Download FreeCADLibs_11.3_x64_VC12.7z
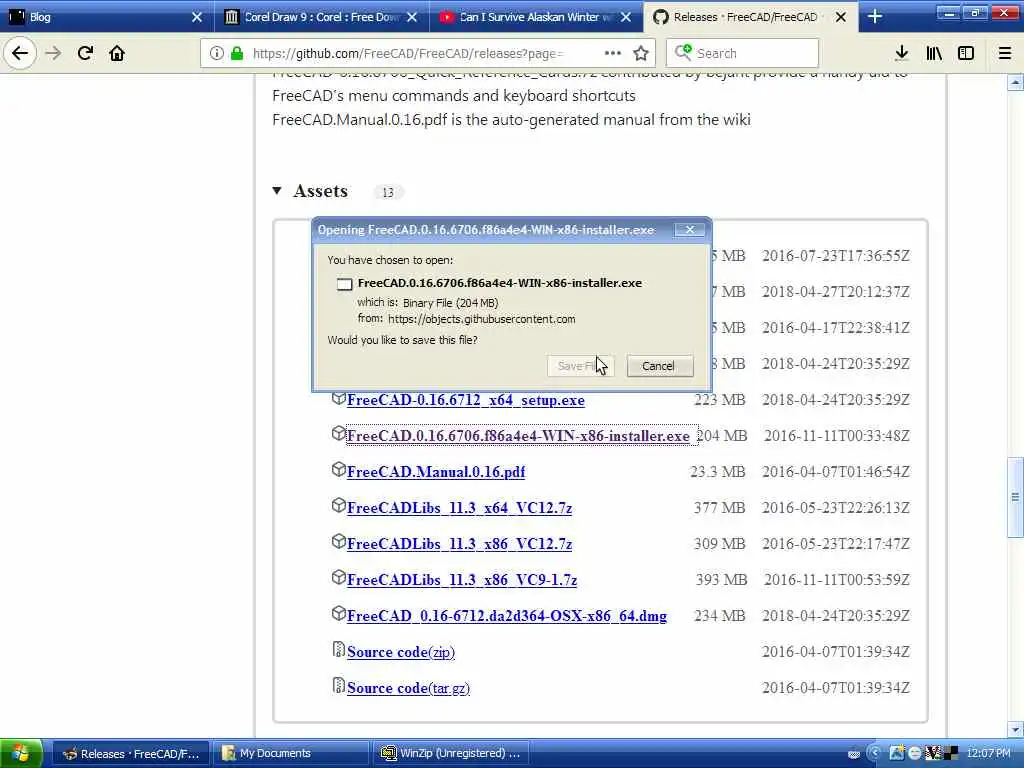This screenshot has width=1024, height=768. point(459,507)
